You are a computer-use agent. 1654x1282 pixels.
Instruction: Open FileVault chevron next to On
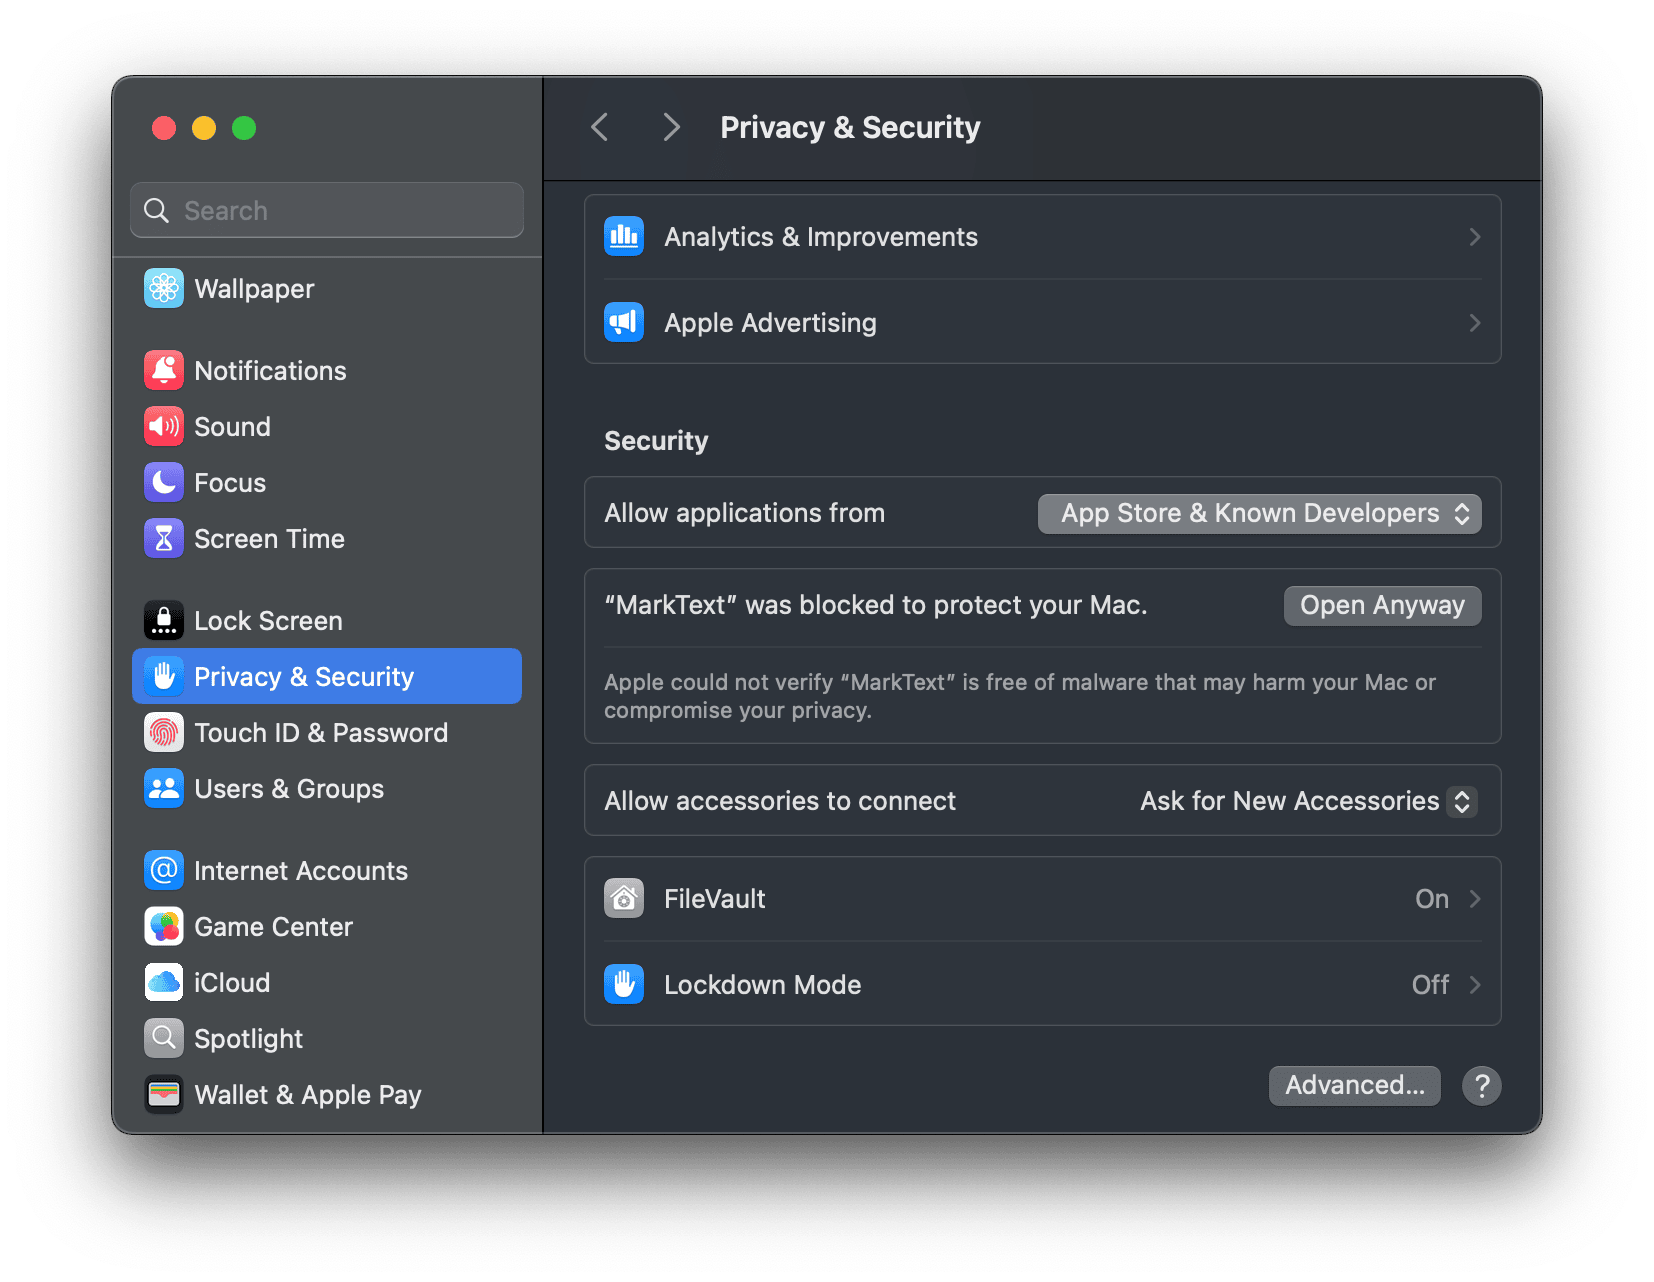tap(1475, 899)
